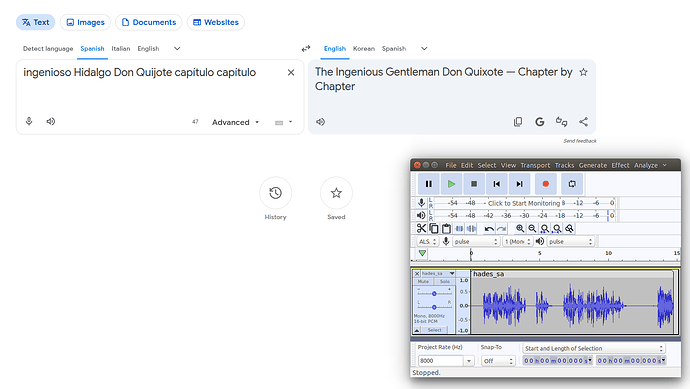
Task: Redo edit in Audacity
Action: [x=501, y=228]
